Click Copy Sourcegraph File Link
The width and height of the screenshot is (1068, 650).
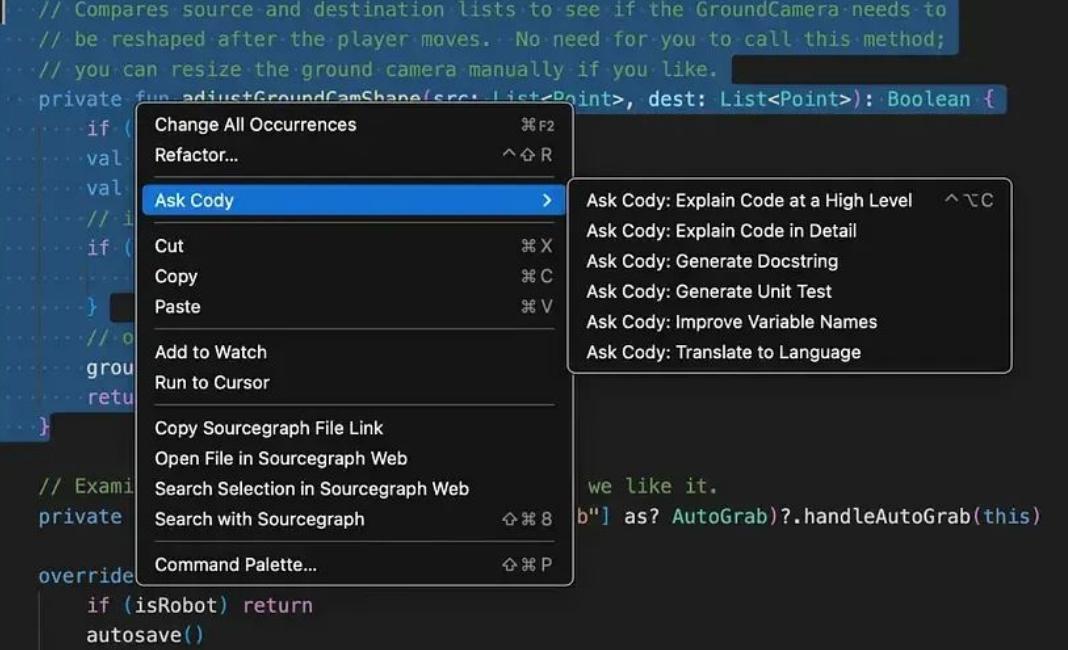[x=354, y=428]
